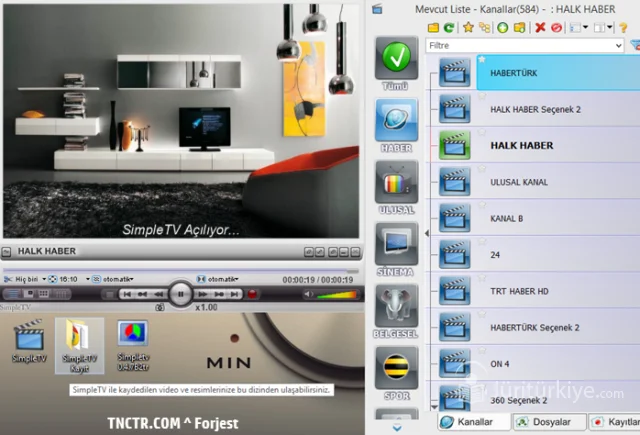640x435 pixels.
Task: Toggle favorite star on HALK HABER Seçenek 2
Action: pos(482,96)
